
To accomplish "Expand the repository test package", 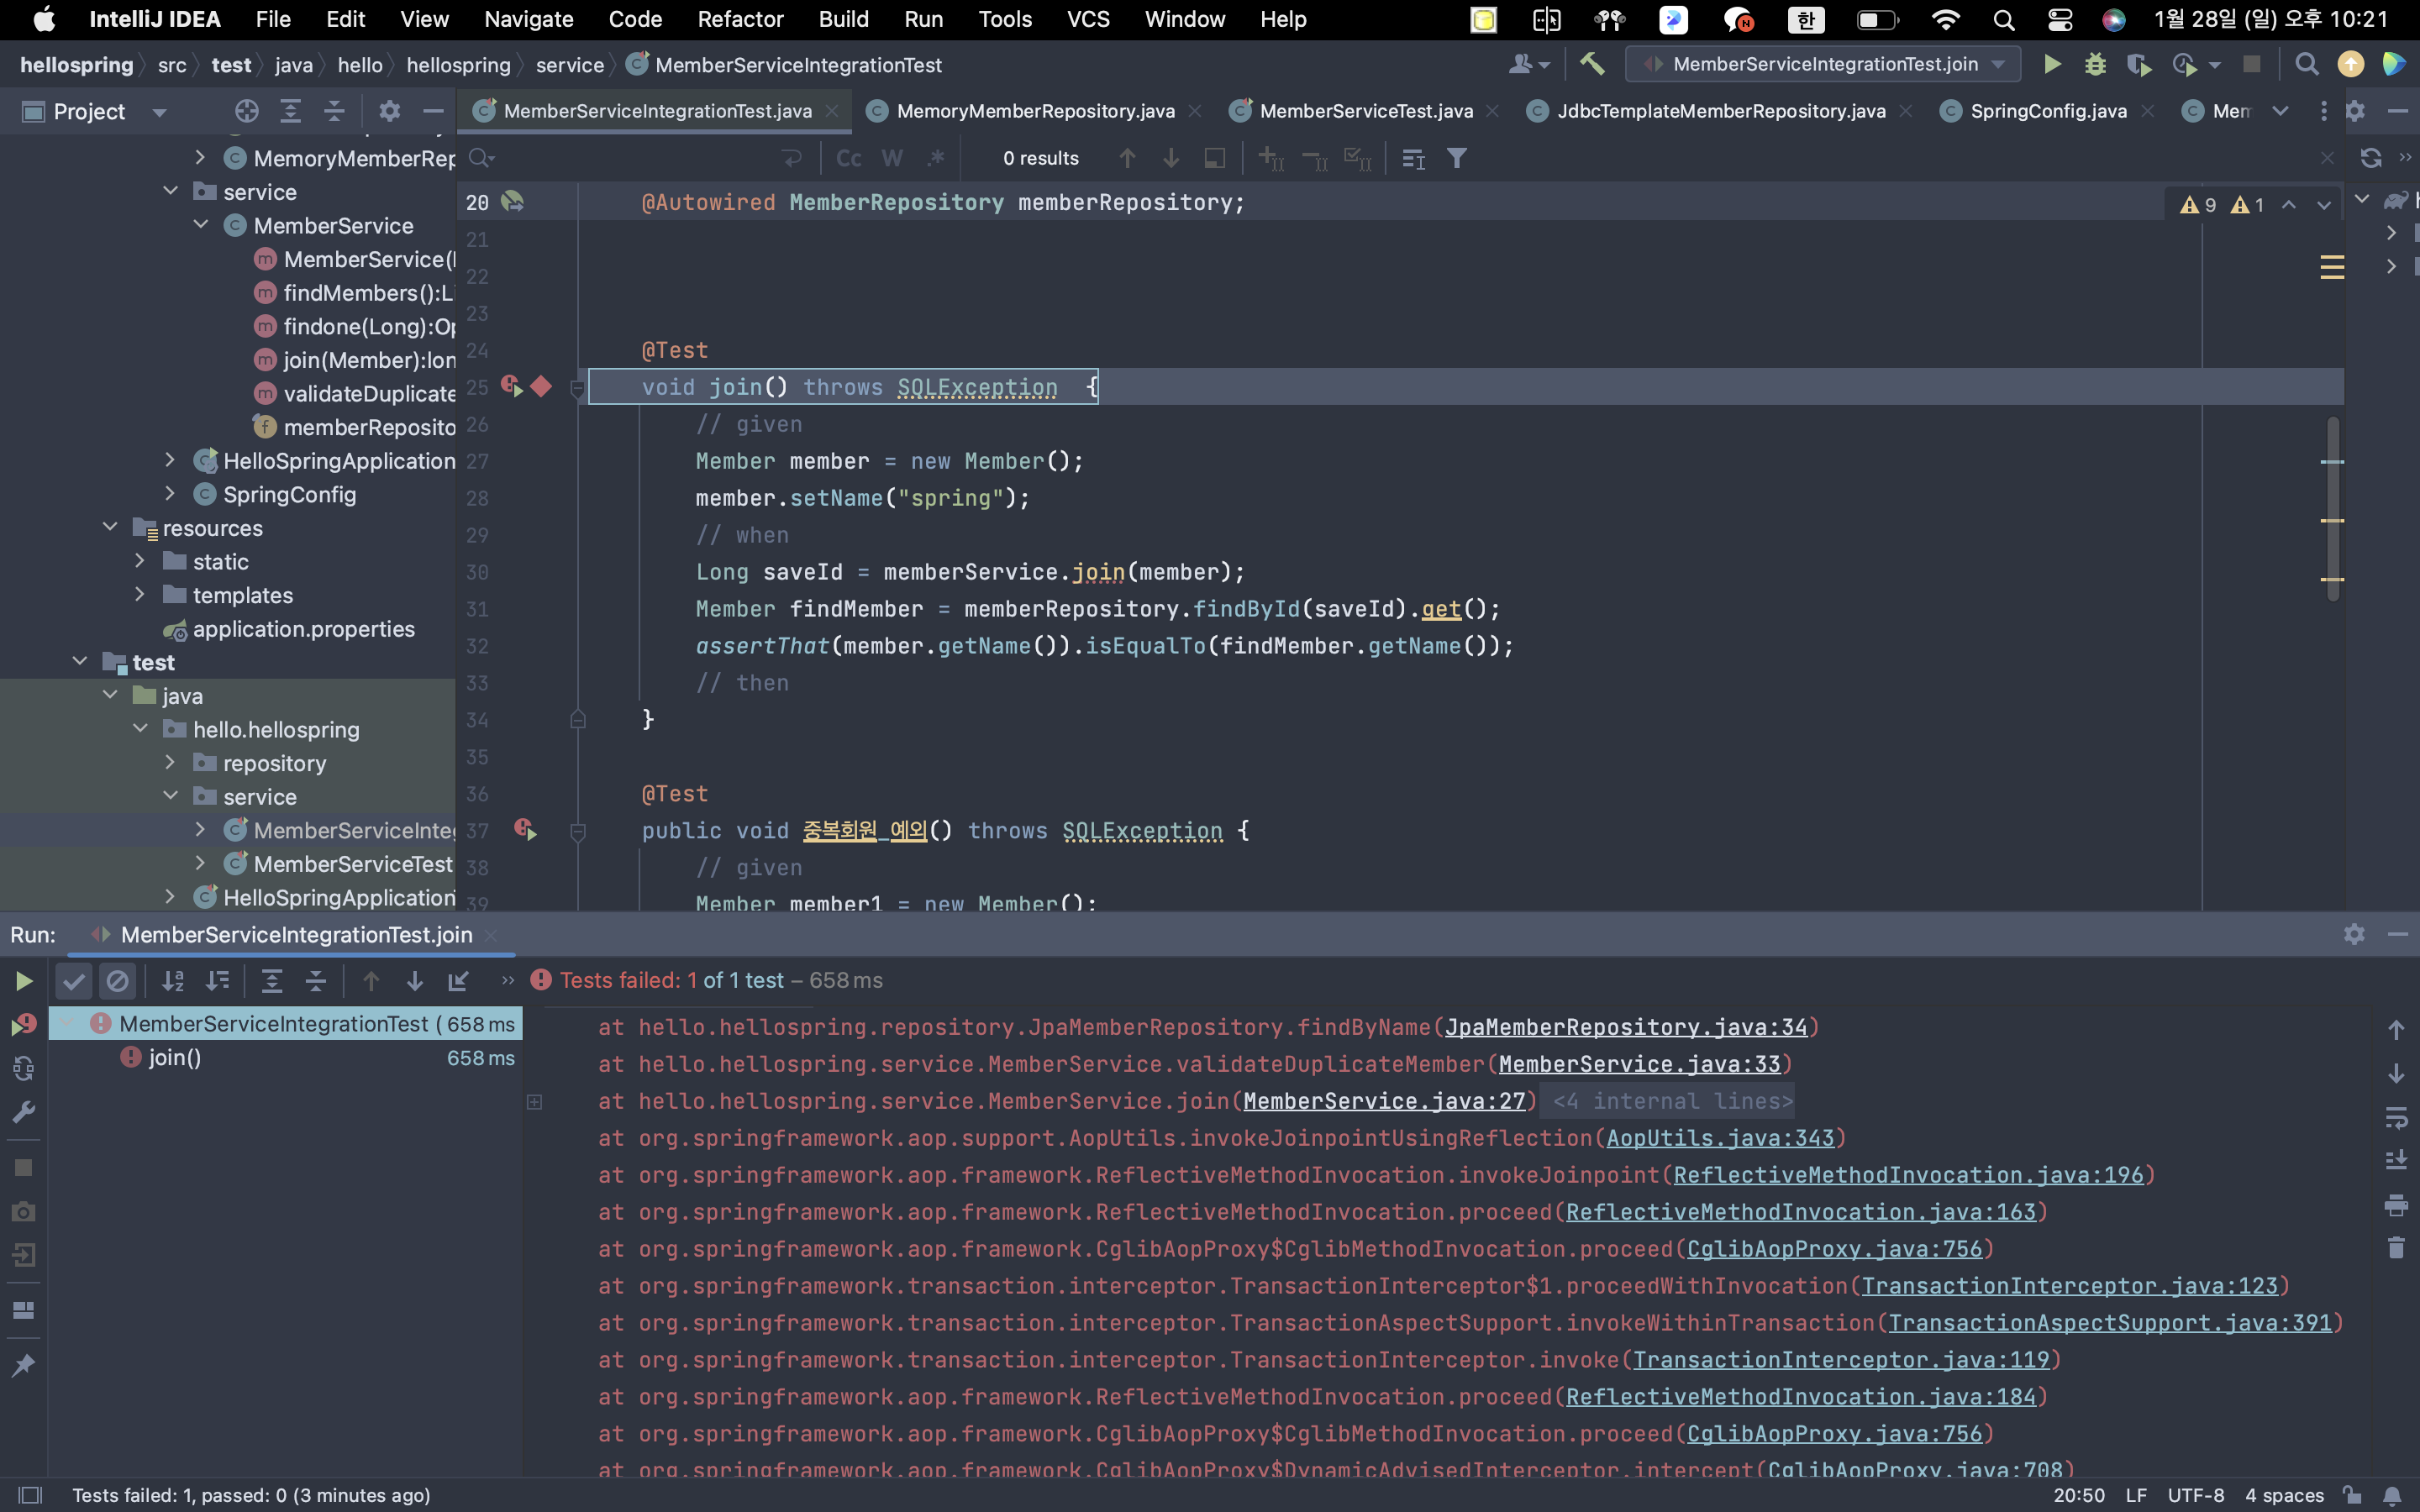I will [x=170, y=762].
